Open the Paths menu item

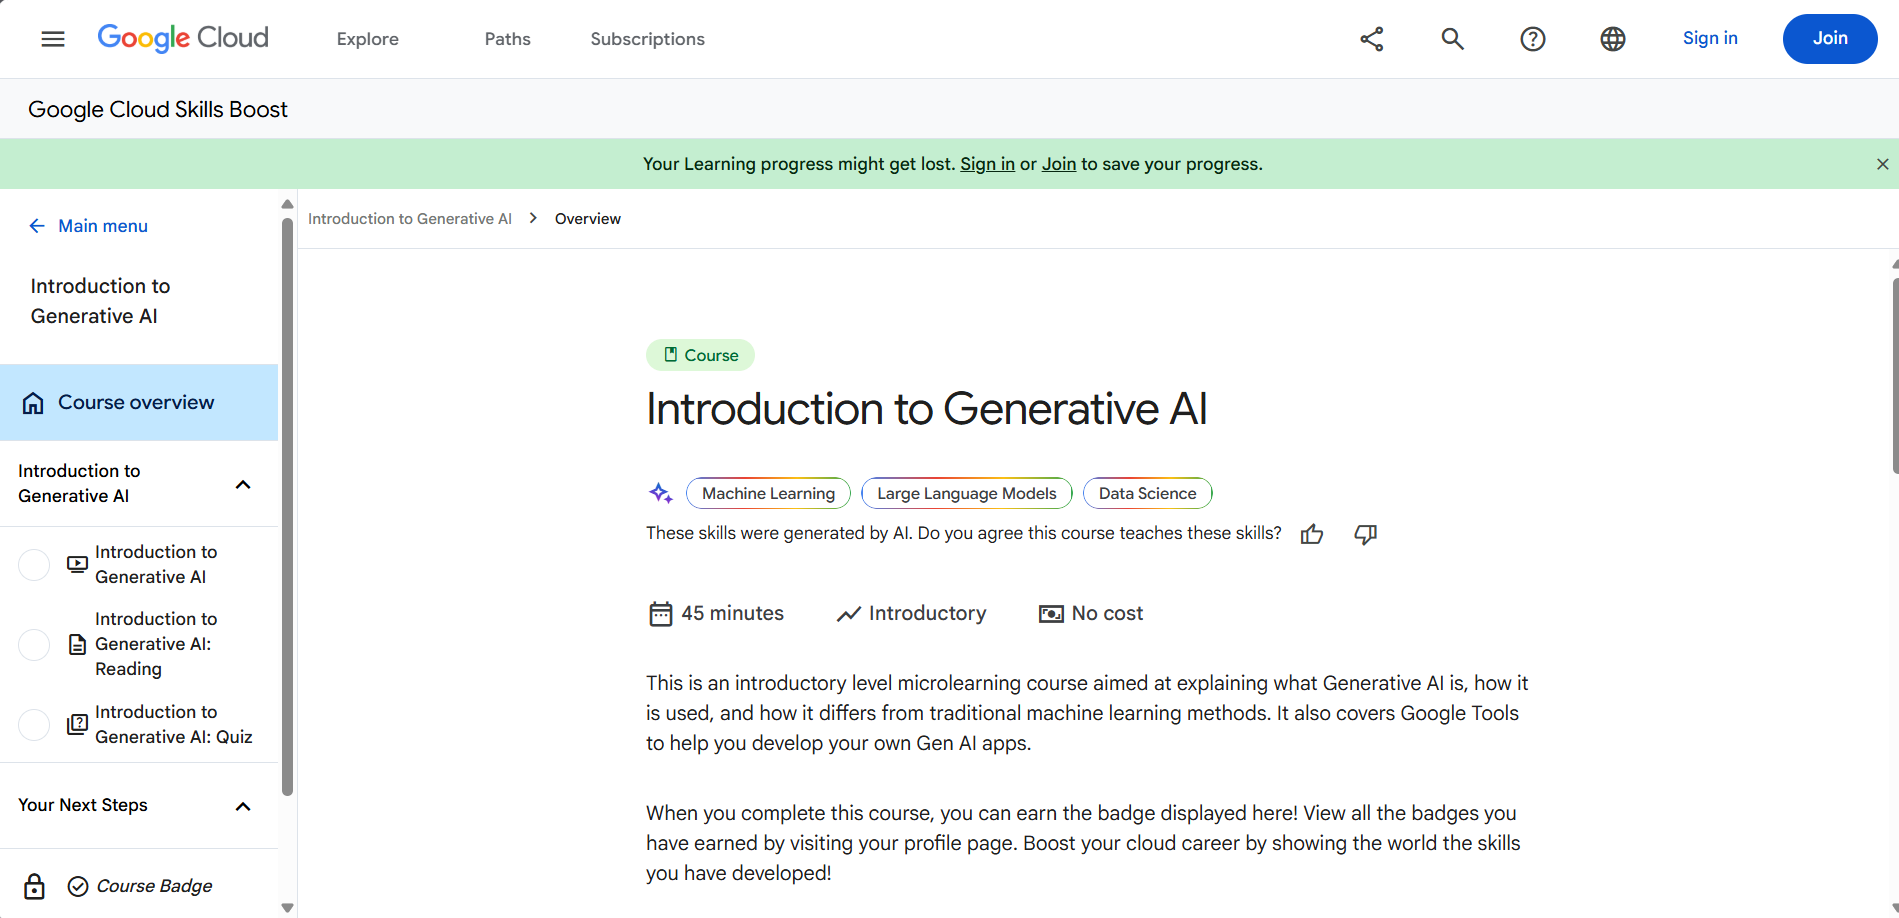pos(508,39)
